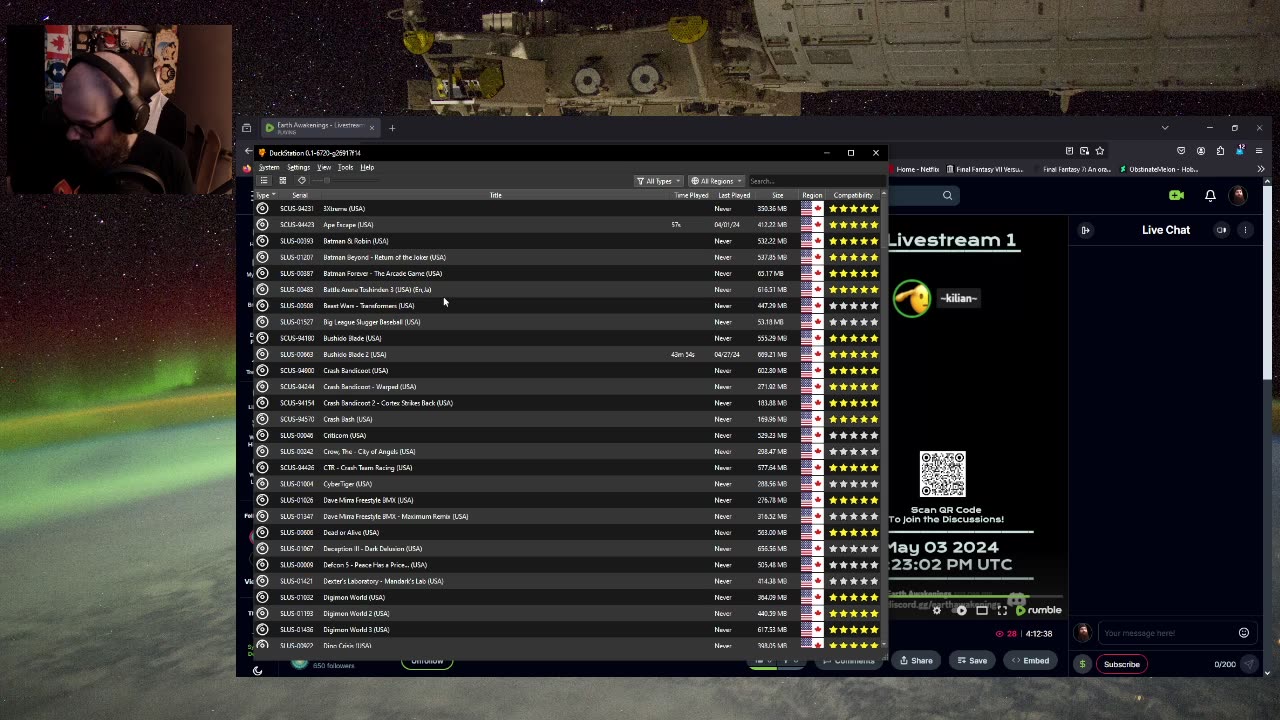Open ObstinateMelon bookmark
The width and height of the screenshot is (1280, 720).
click(x=1160, y=169)
